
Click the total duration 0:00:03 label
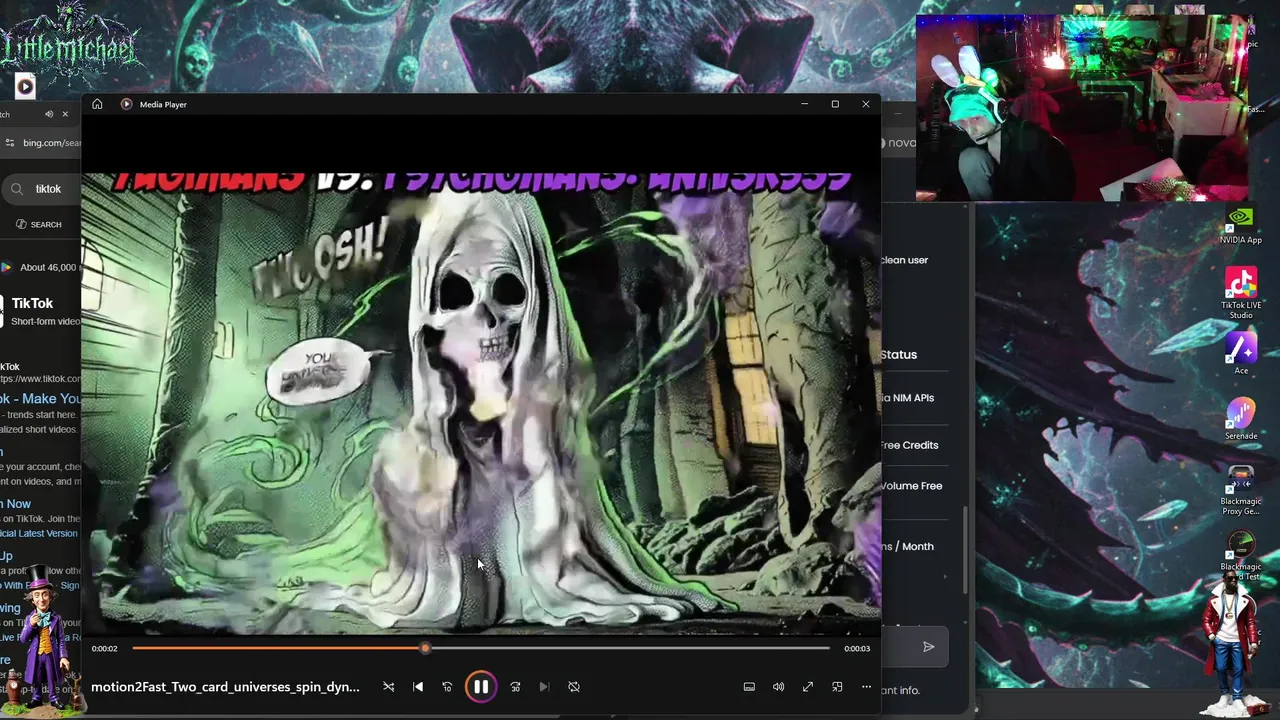(857, 648)
